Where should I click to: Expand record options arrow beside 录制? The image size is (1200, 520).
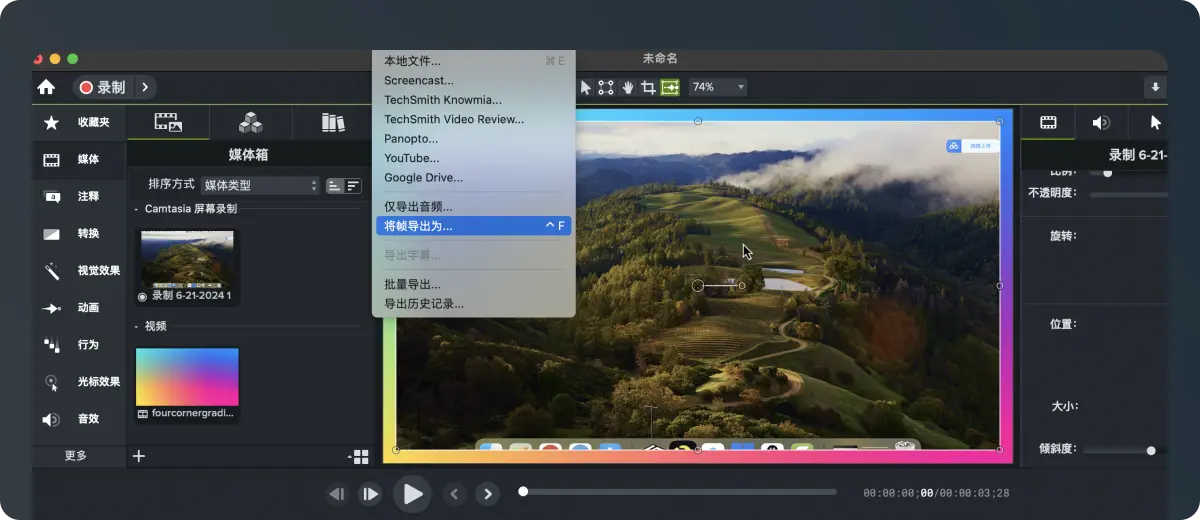145,87
